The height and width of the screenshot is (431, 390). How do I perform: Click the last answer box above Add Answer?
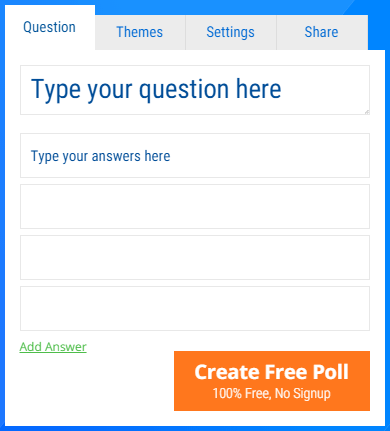195,309
